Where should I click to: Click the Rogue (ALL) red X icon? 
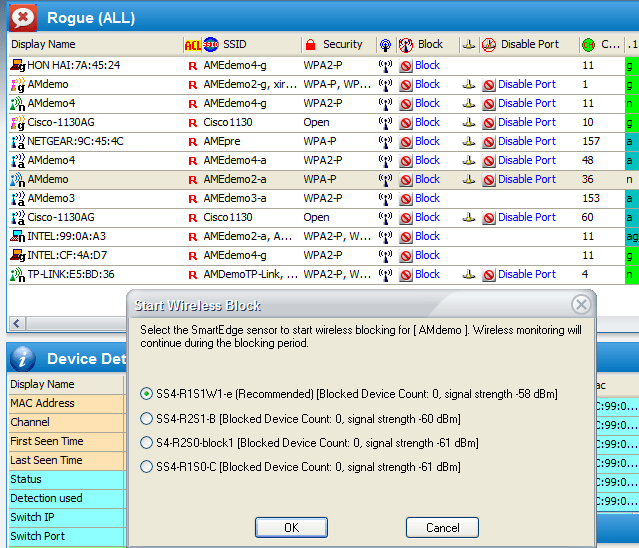[23, 18]
